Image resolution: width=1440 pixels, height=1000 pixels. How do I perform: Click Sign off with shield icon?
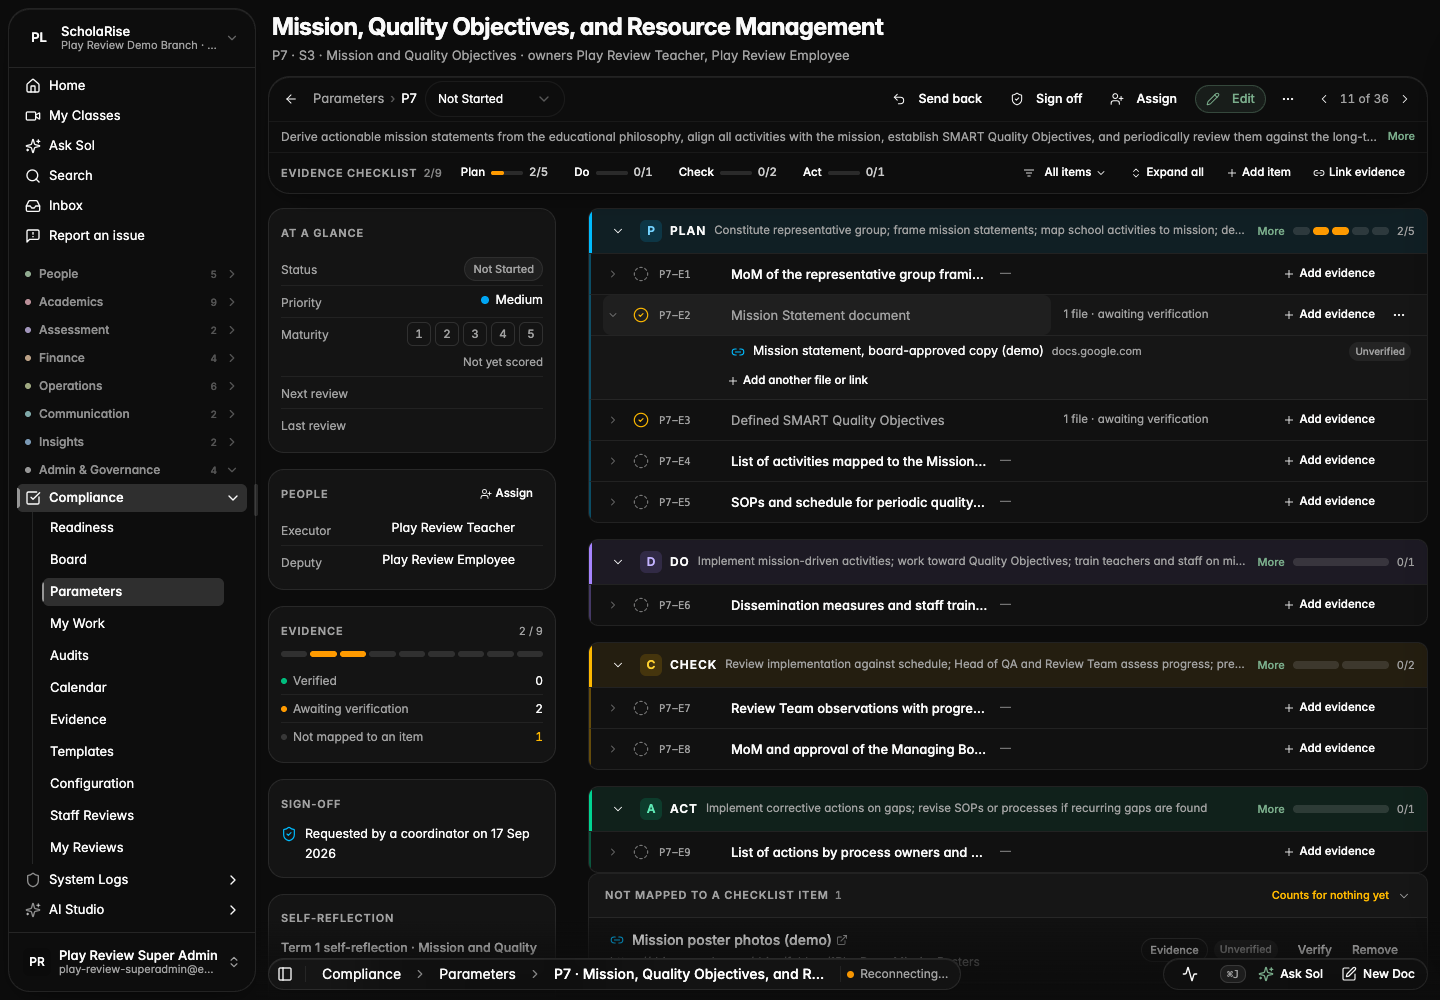tap(1047, 99)
